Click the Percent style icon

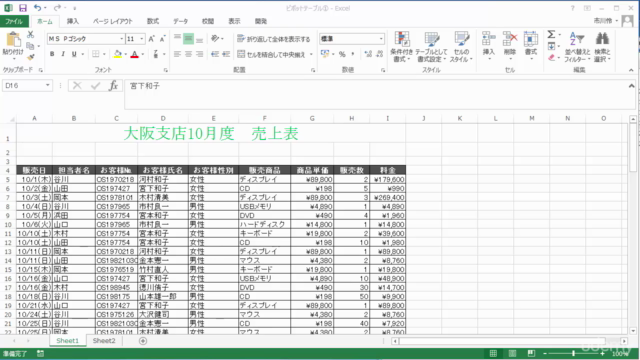[342, 54]
